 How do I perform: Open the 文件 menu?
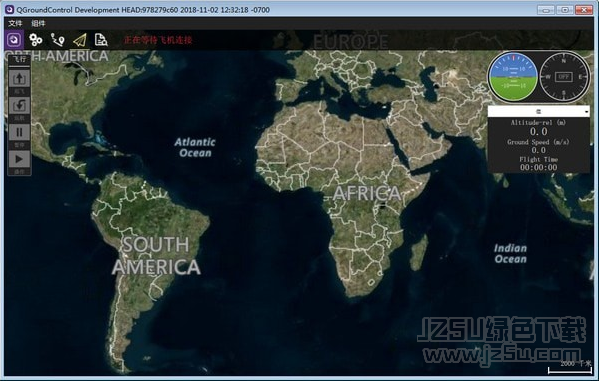pyautogui.click(x=15, y=23)
